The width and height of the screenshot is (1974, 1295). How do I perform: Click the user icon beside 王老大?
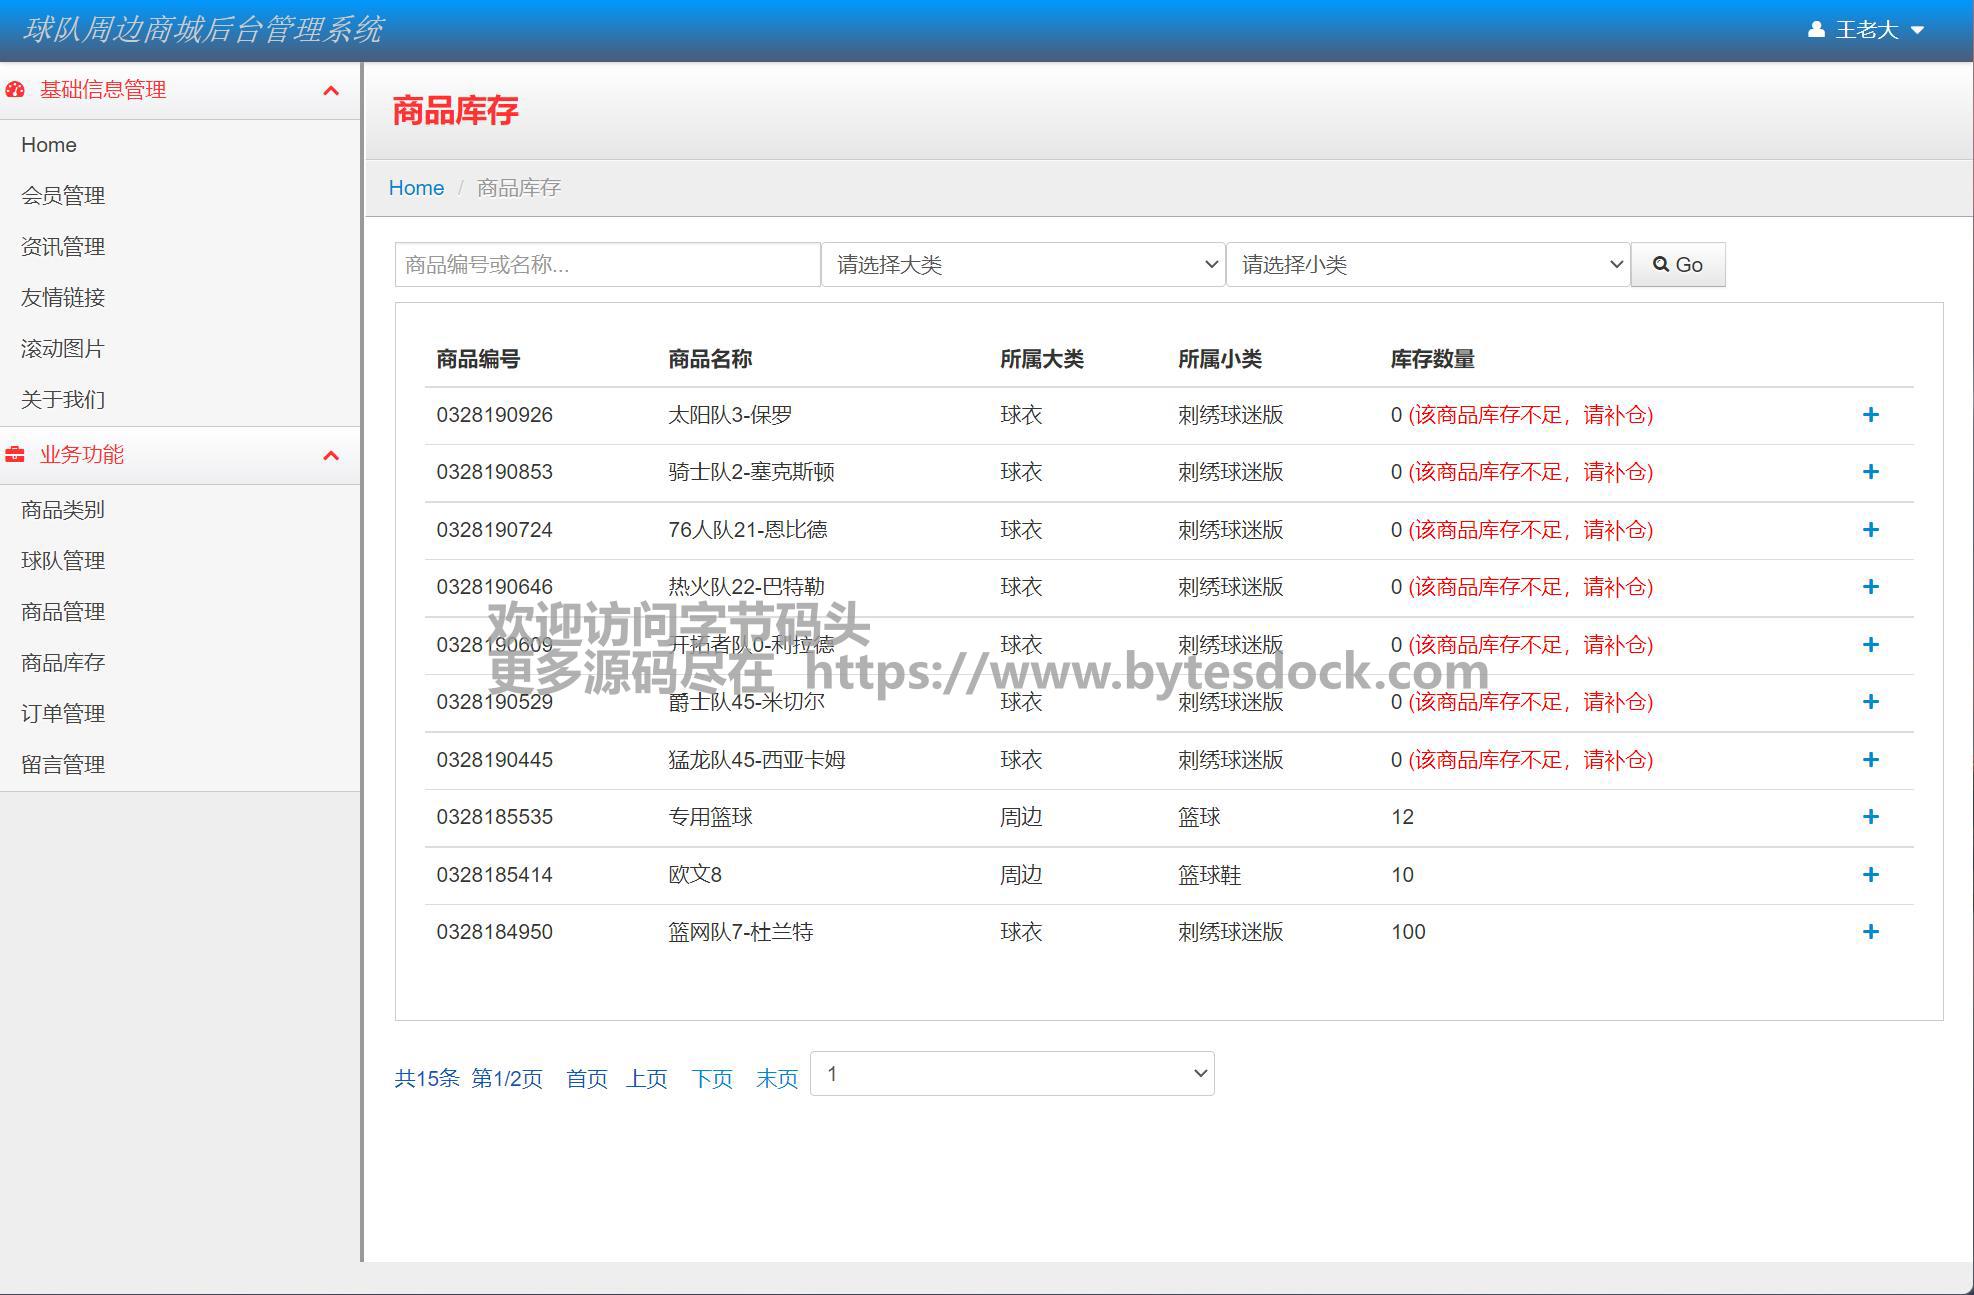1816,30
